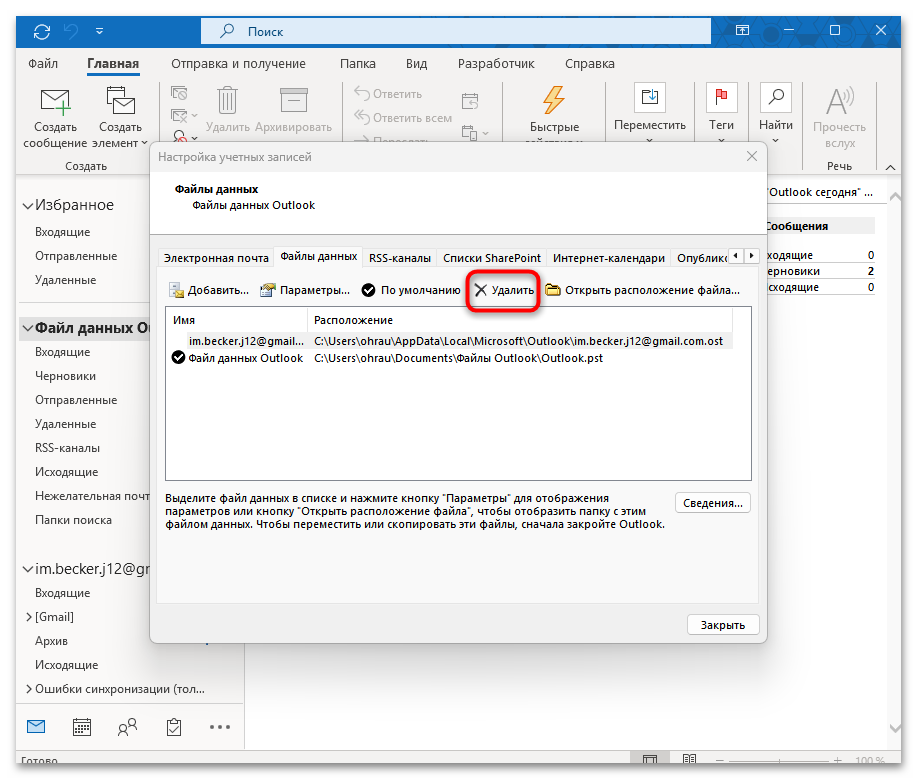The image size is (917, 779).
Task: Switch to the Calendar view icon
Action: [x=81, y=727]
